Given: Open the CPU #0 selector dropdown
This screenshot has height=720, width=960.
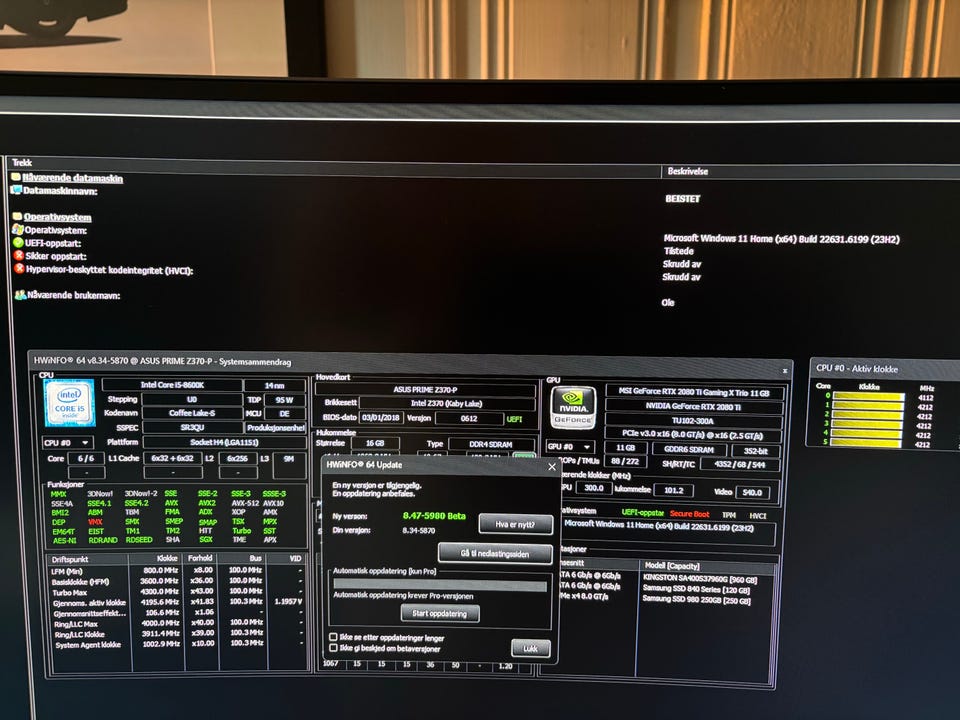Looking at the screenshot, I should point(67,443).
